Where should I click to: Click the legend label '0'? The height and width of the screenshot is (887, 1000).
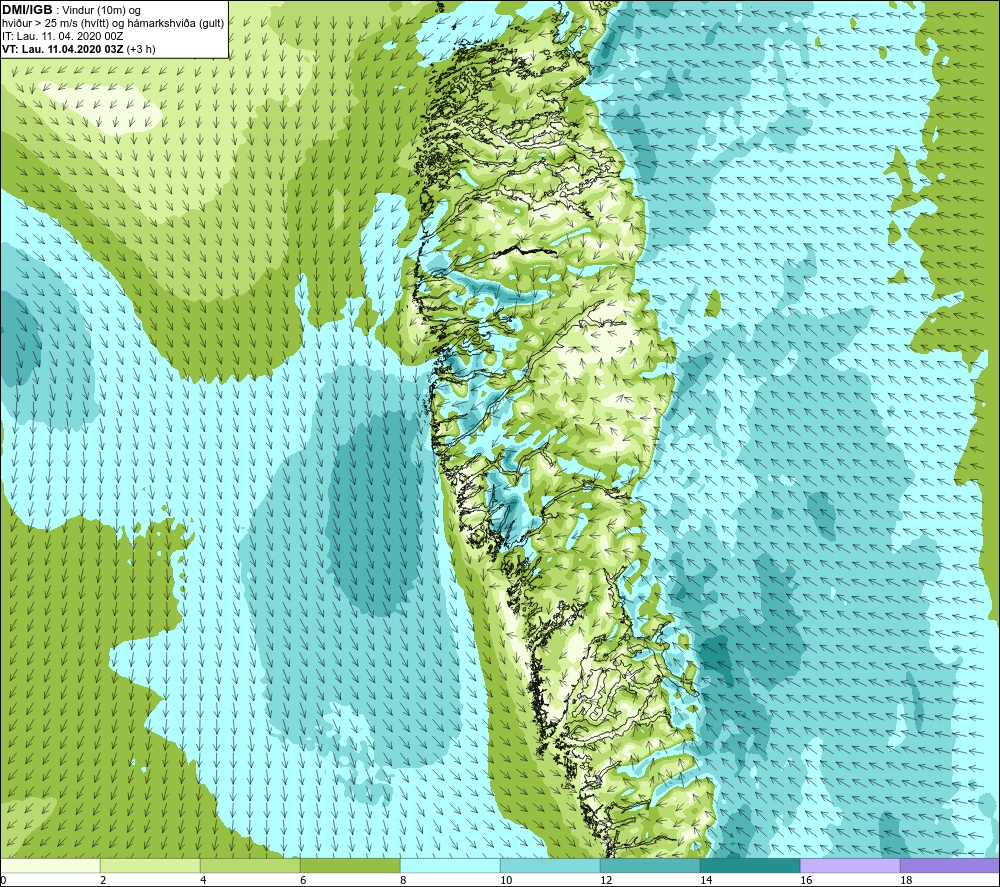(x=3, y=880)
